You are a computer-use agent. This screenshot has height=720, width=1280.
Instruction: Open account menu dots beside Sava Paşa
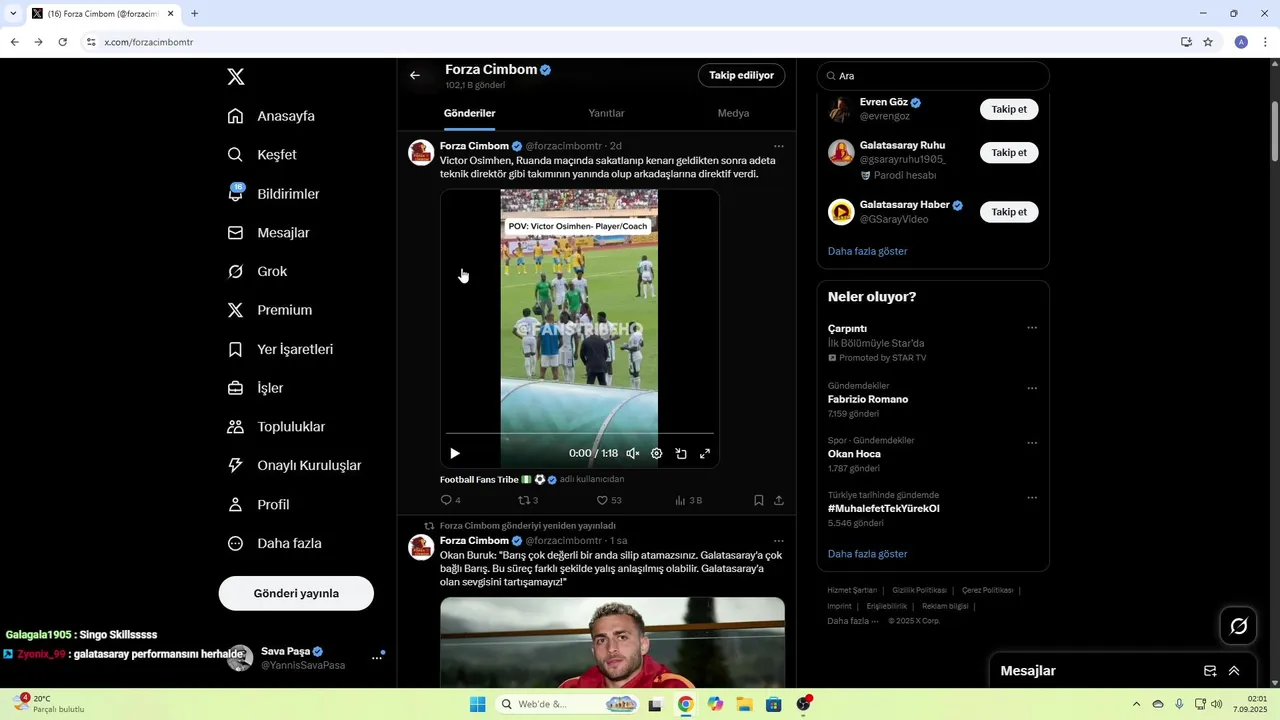tap(378, 657)
